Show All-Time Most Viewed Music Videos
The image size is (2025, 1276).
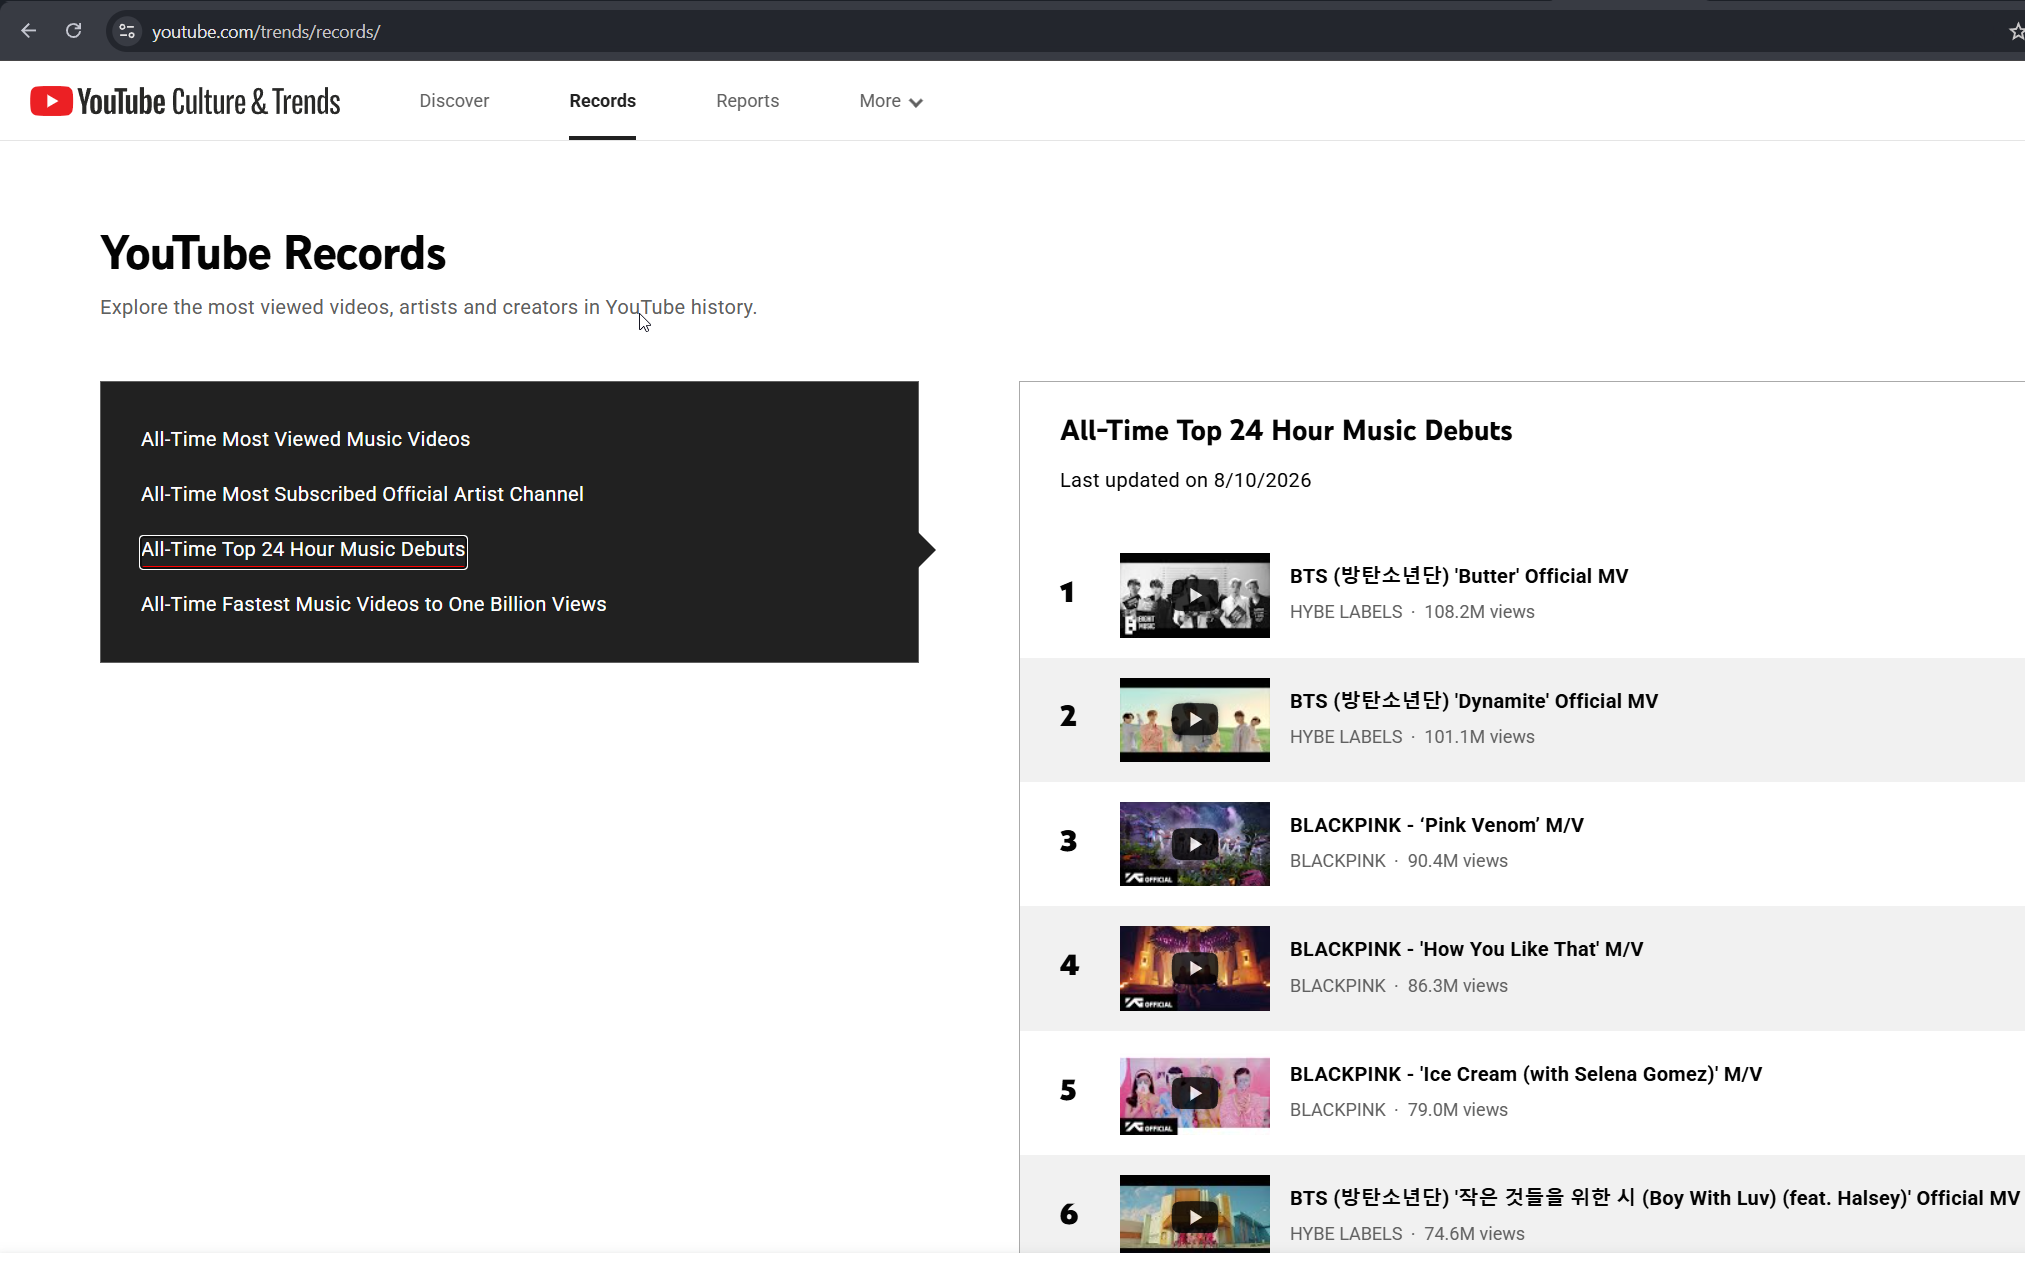(x=305, y=439)
